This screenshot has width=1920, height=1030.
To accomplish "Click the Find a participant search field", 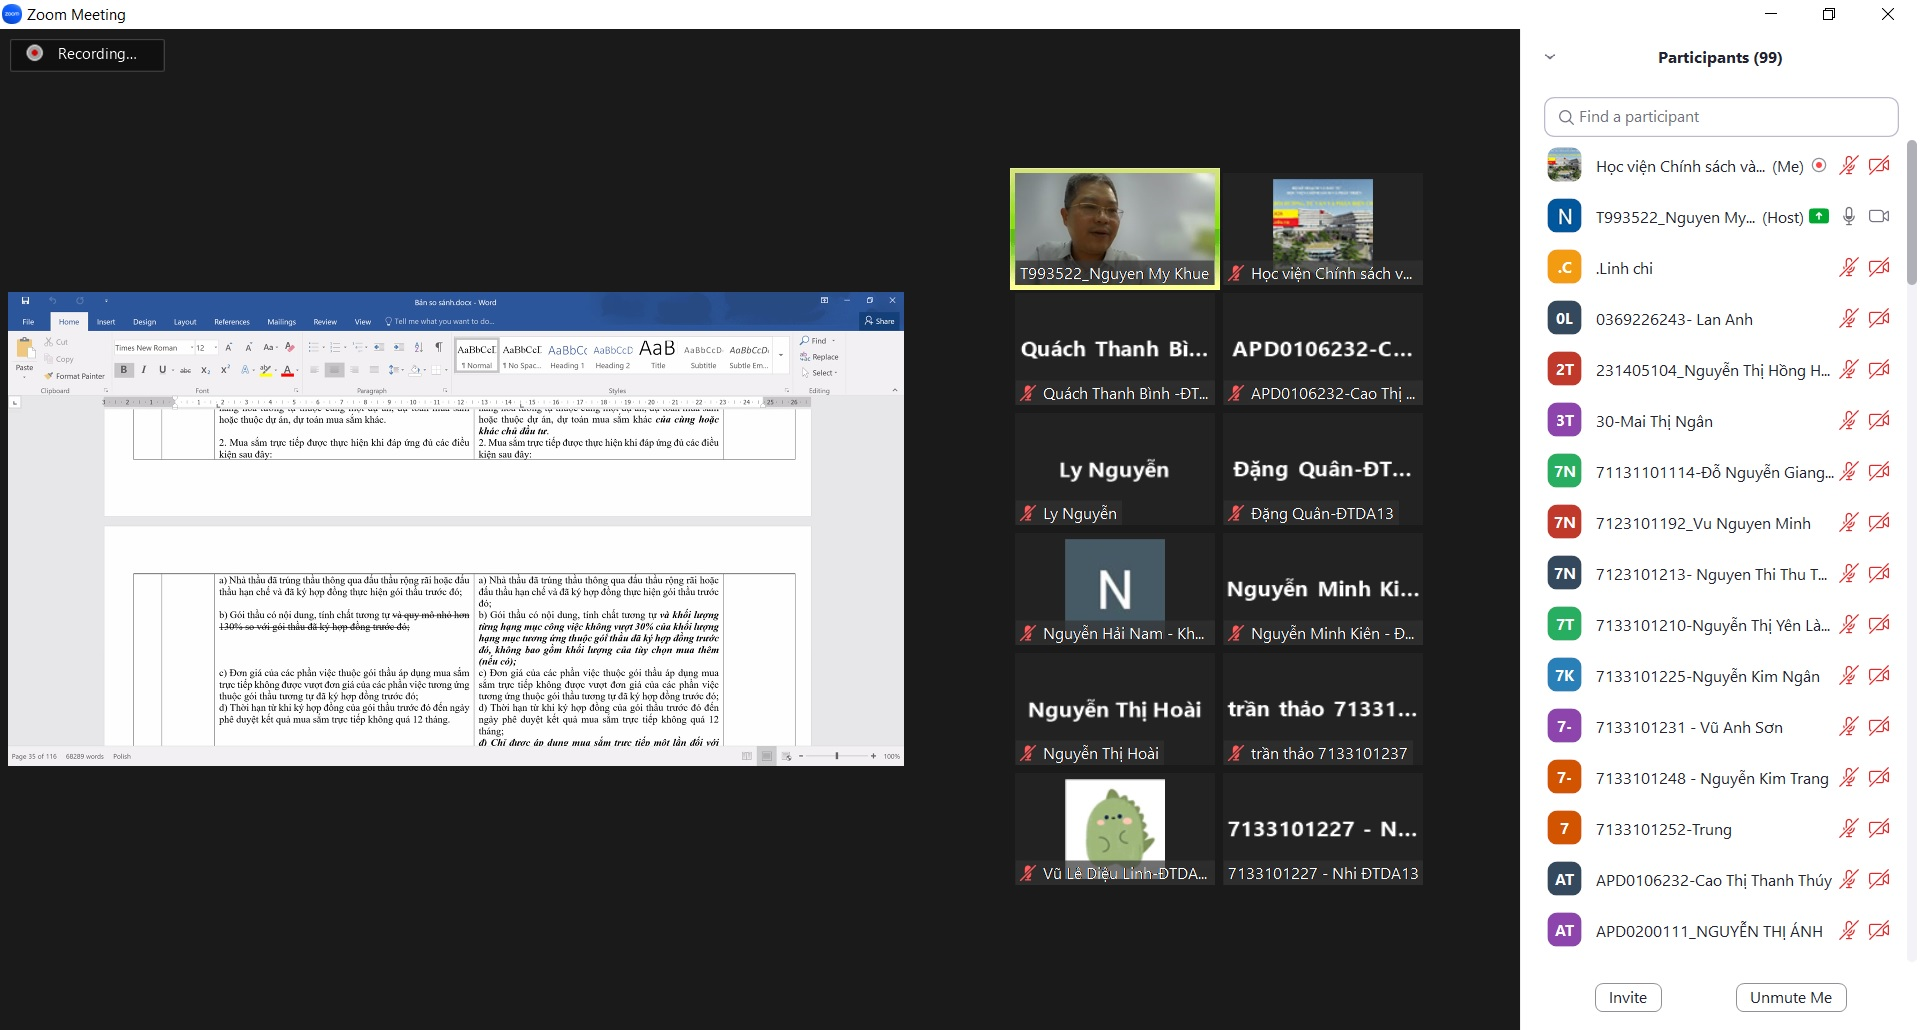I will click(1720, 117).
